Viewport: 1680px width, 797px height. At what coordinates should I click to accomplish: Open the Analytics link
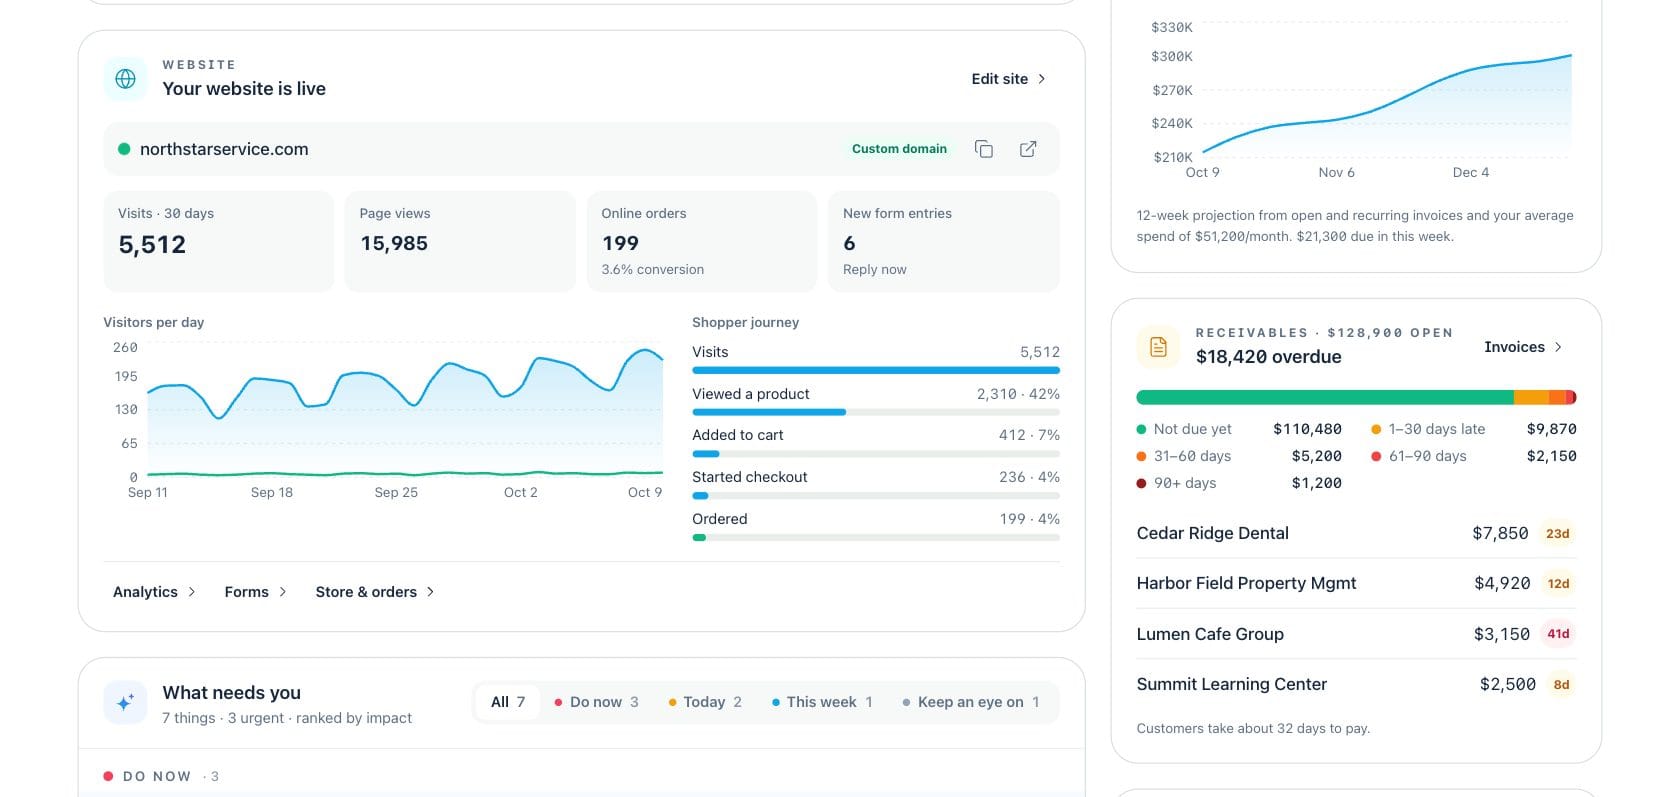coord(154,592)
